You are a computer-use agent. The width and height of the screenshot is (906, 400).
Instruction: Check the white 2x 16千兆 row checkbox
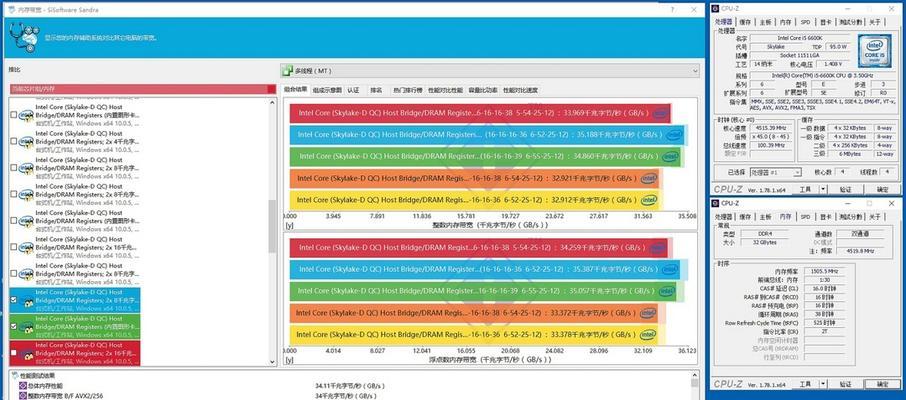[x=13, y=247]
